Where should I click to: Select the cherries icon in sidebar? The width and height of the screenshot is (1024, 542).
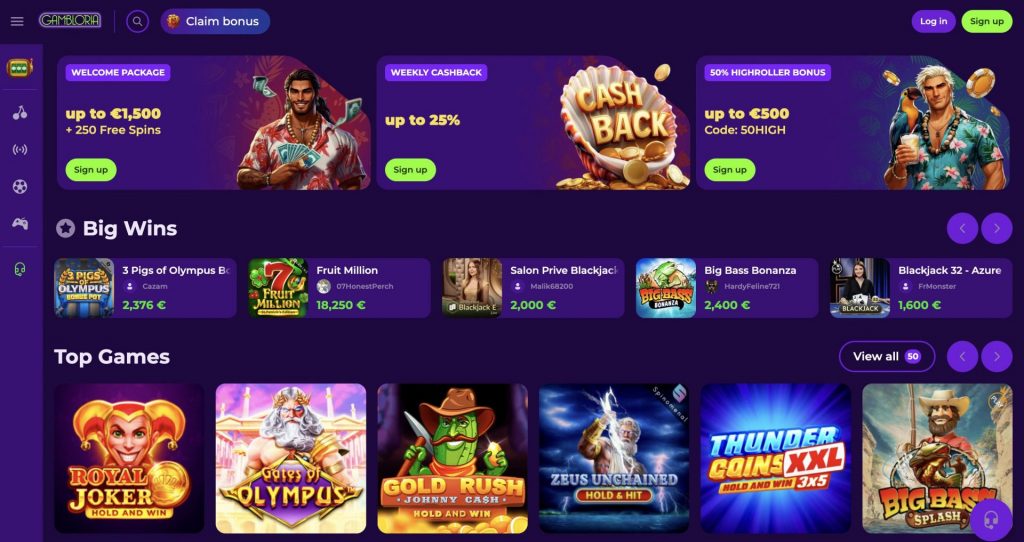(x=20, y=113)
